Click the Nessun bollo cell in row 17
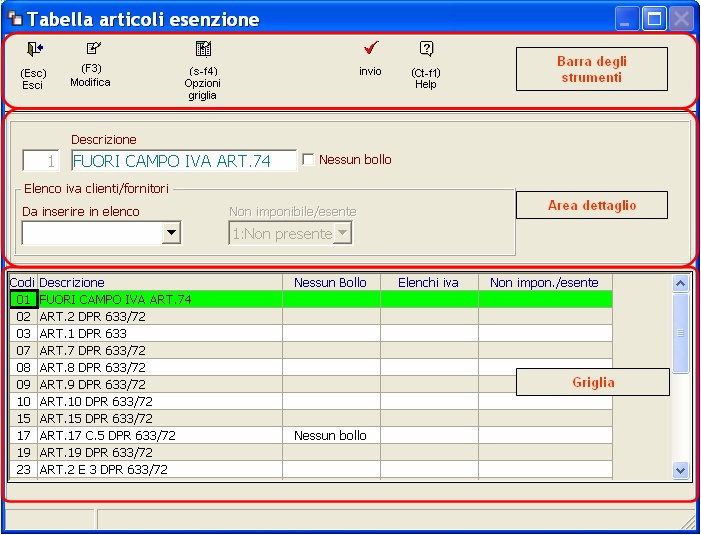The image size is (701, 535). click(331, 435)
